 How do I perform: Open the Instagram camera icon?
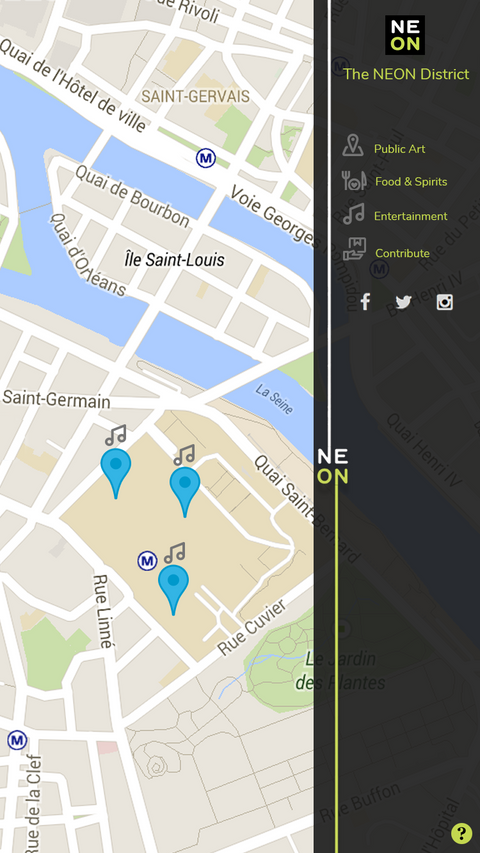click(445, 302)
